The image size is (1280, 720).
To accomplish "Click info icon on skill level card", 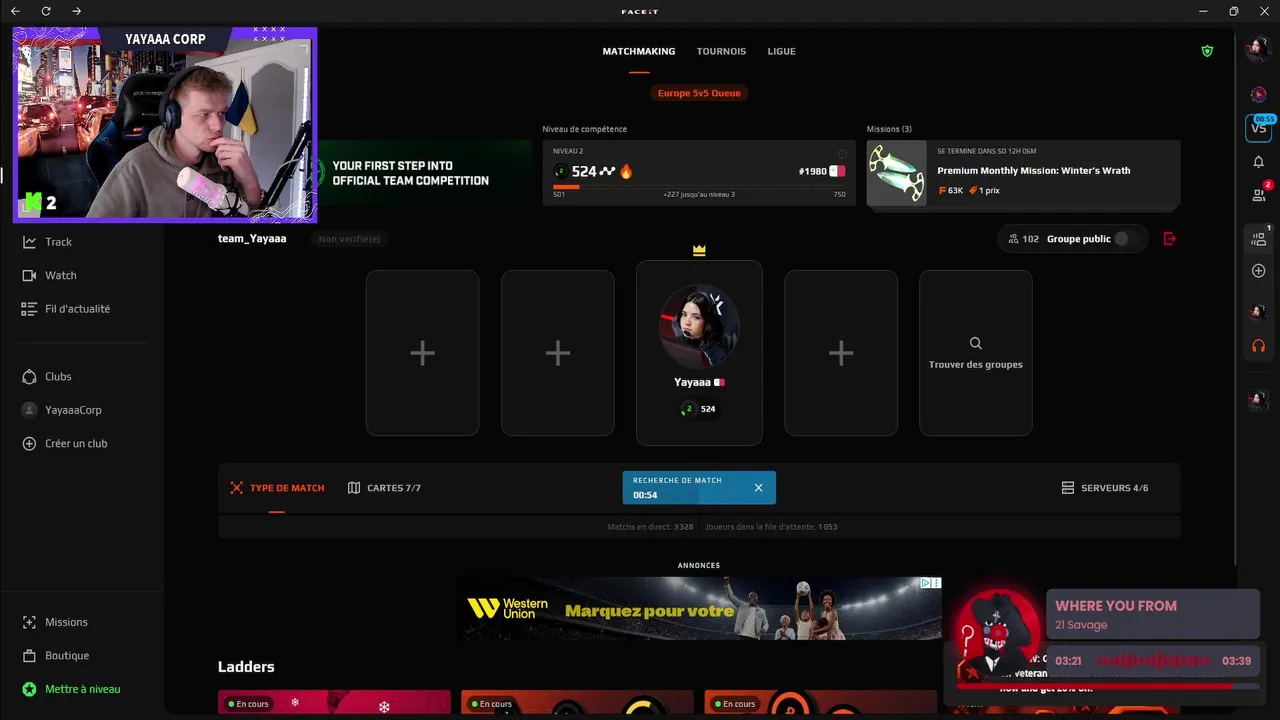I will point(842,154).
